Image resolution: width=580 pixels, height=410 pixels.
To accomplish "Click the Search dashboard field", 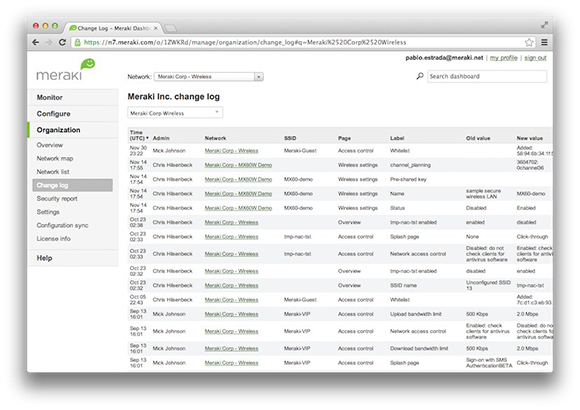I will click(487, 76).
